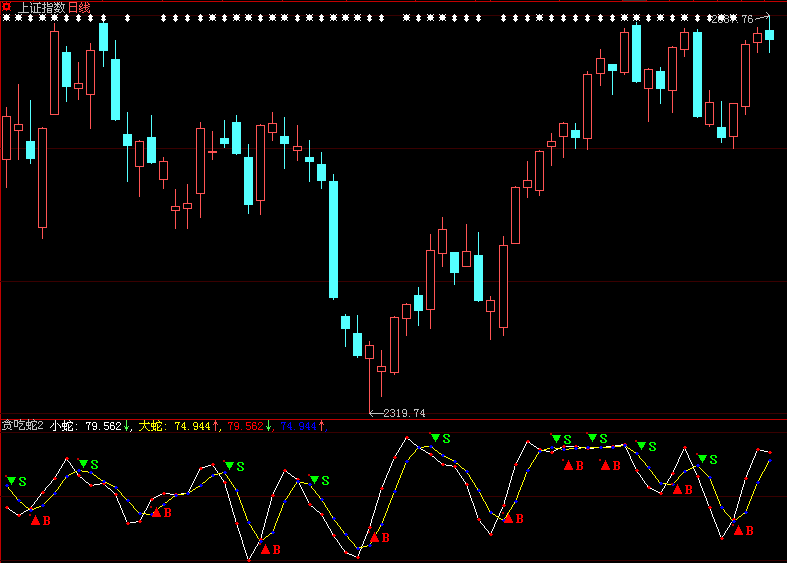The image size is (787, 563).
Task: Click the 贪吃蛇2 indicator name
Action: click(23, 426)
